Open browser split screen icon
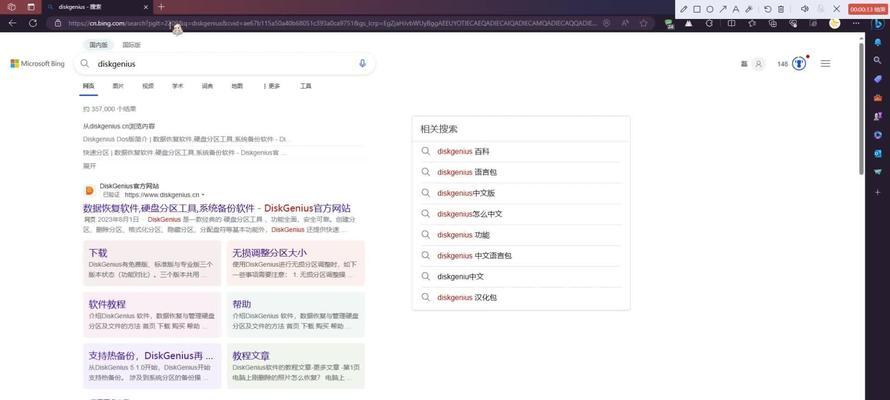This screenshot has width=890, height=400. (732, 23)
